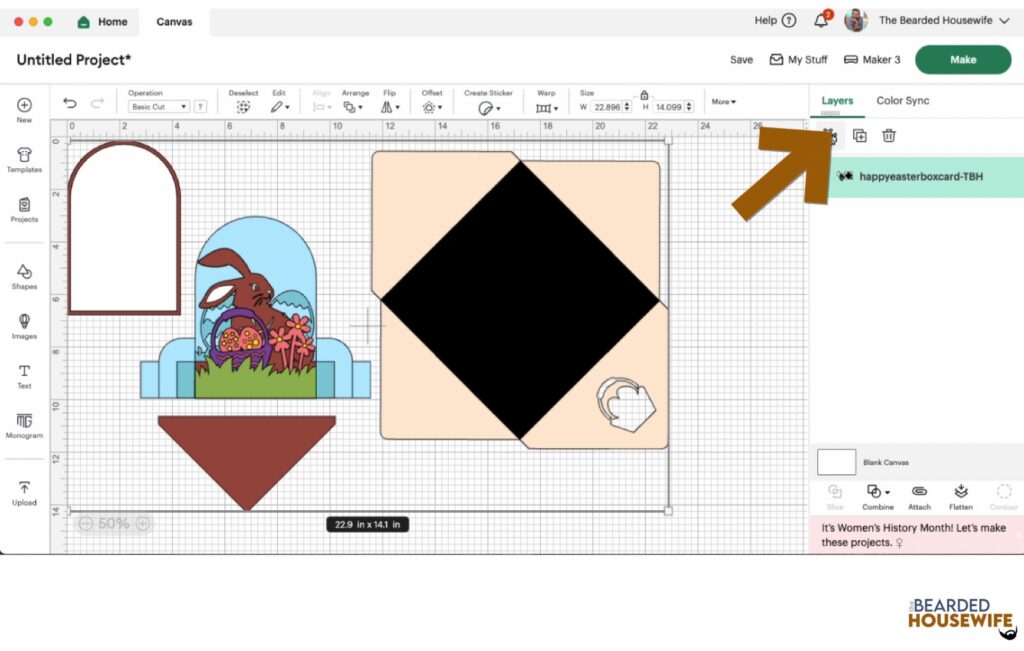The image size is (1024, 651).
Task: Open the New project icon in sidebar
Action: 24,110
